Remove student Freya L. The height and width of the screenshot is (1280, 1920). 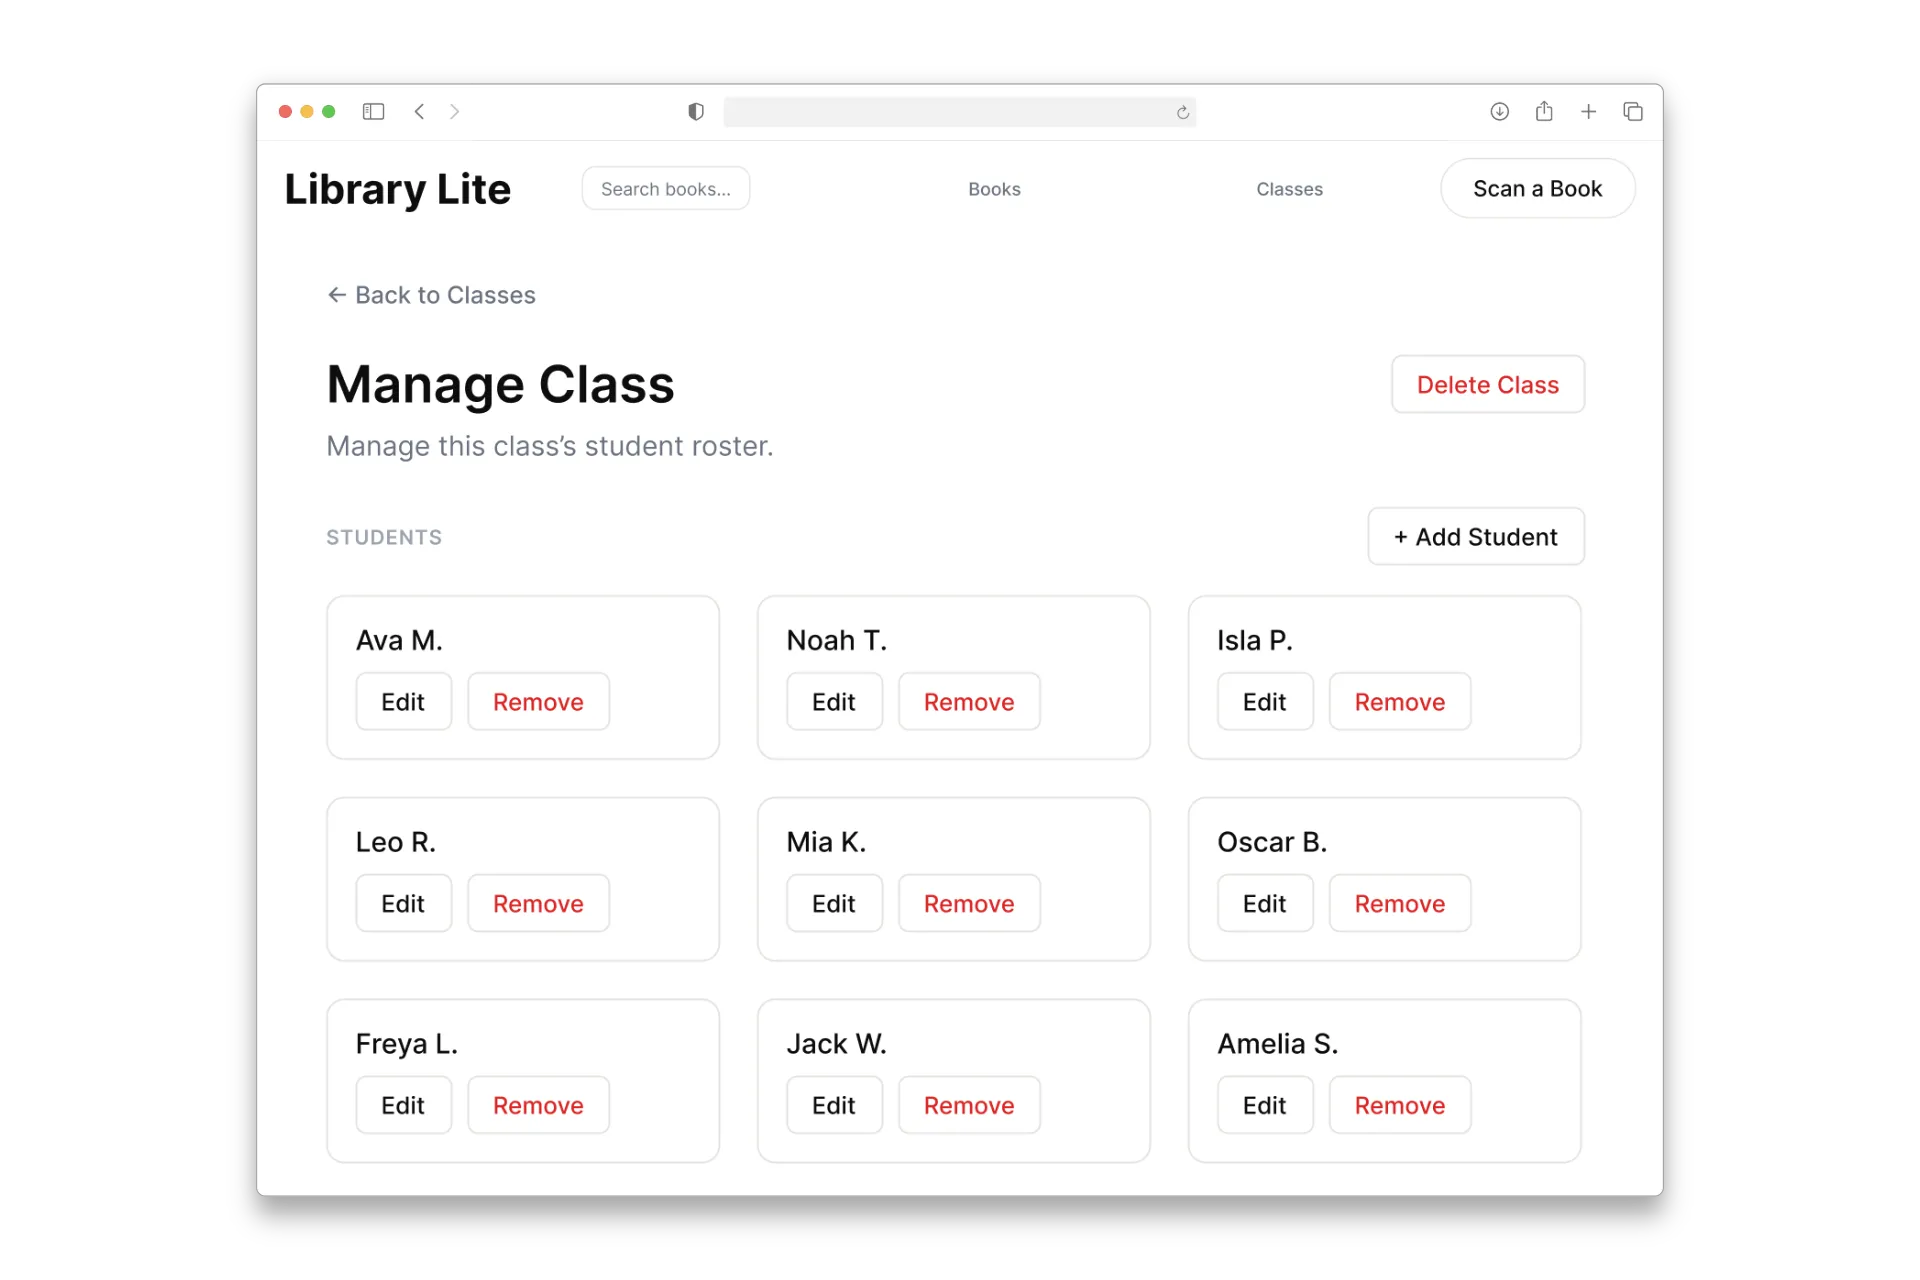[x=538, y=1106]
